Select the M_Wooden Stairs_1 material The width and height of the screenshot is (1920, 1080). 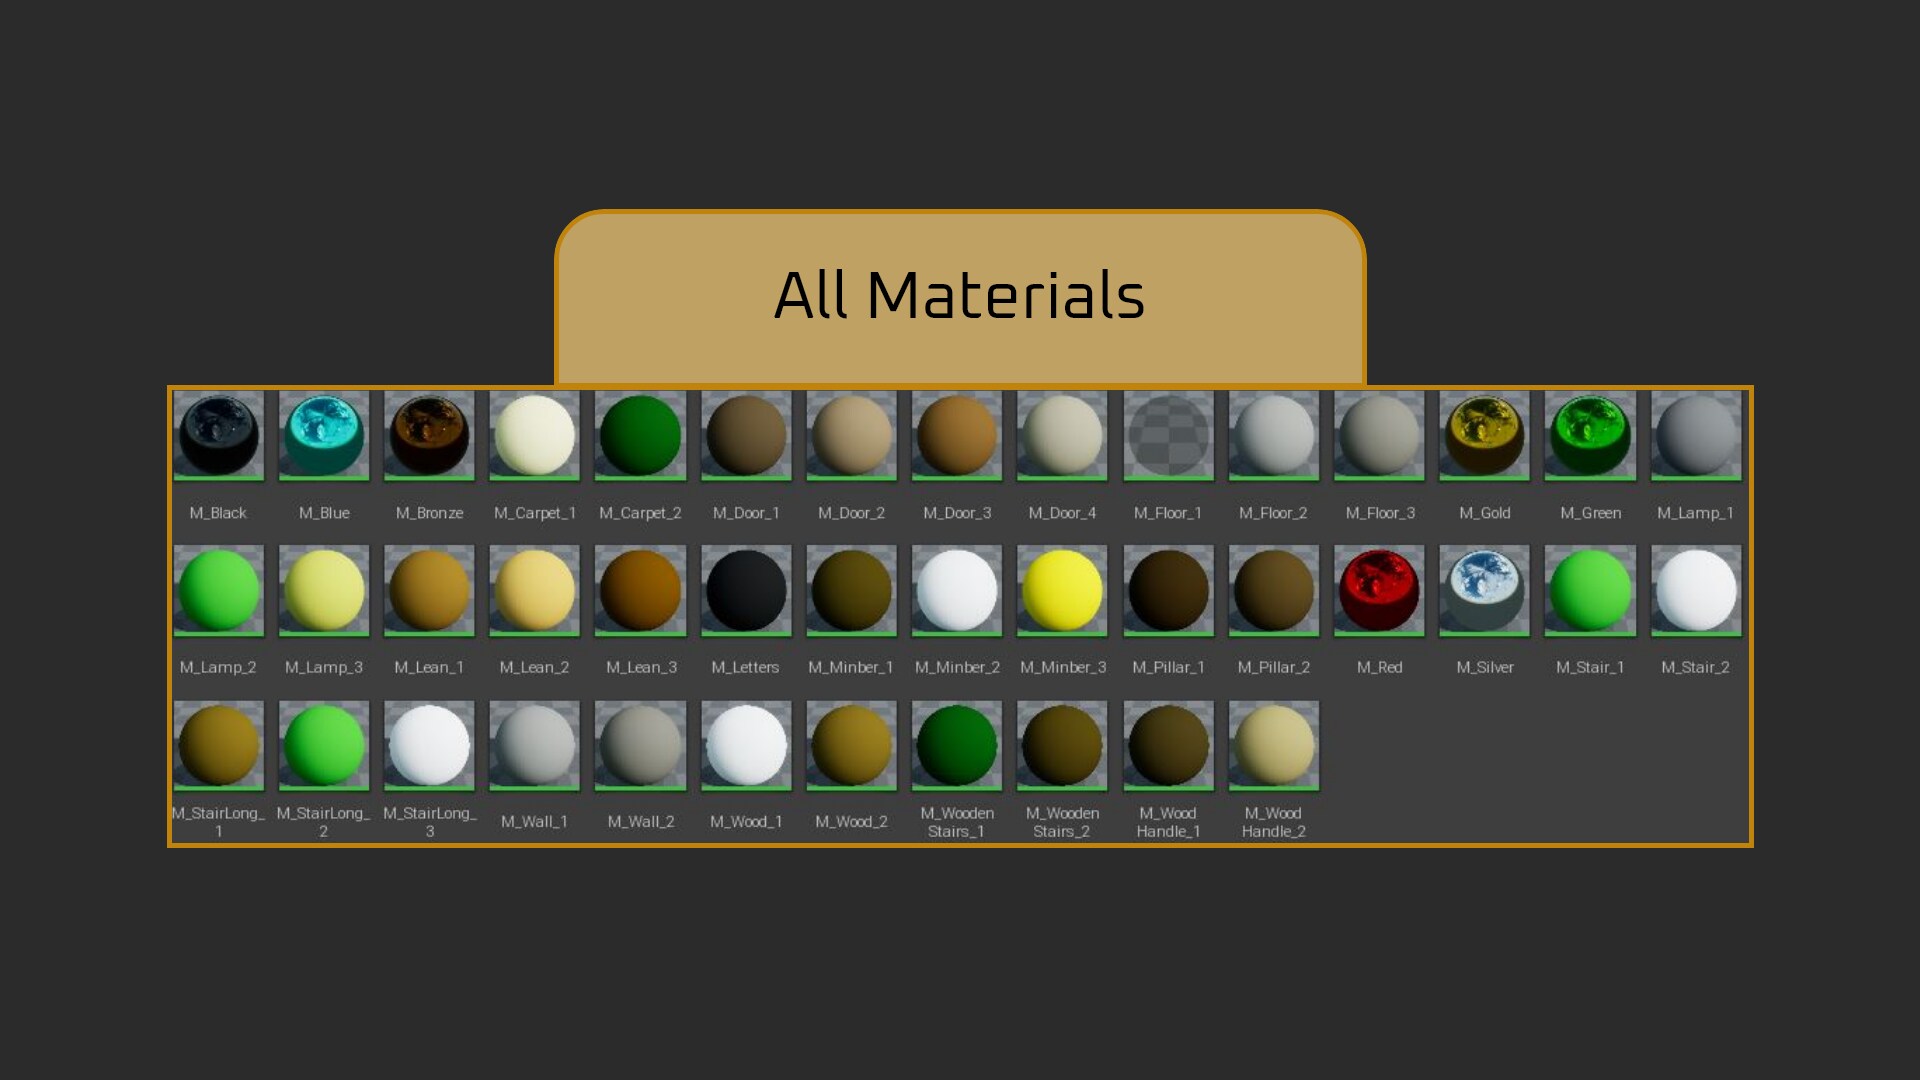point(957,745)
